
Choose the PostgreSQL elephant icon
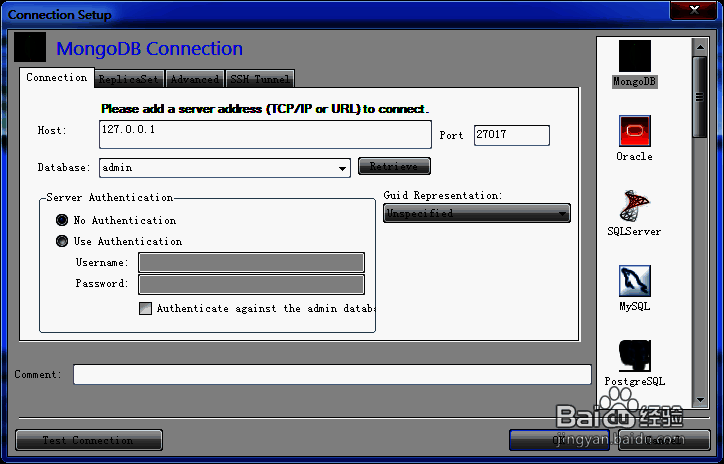634,355
